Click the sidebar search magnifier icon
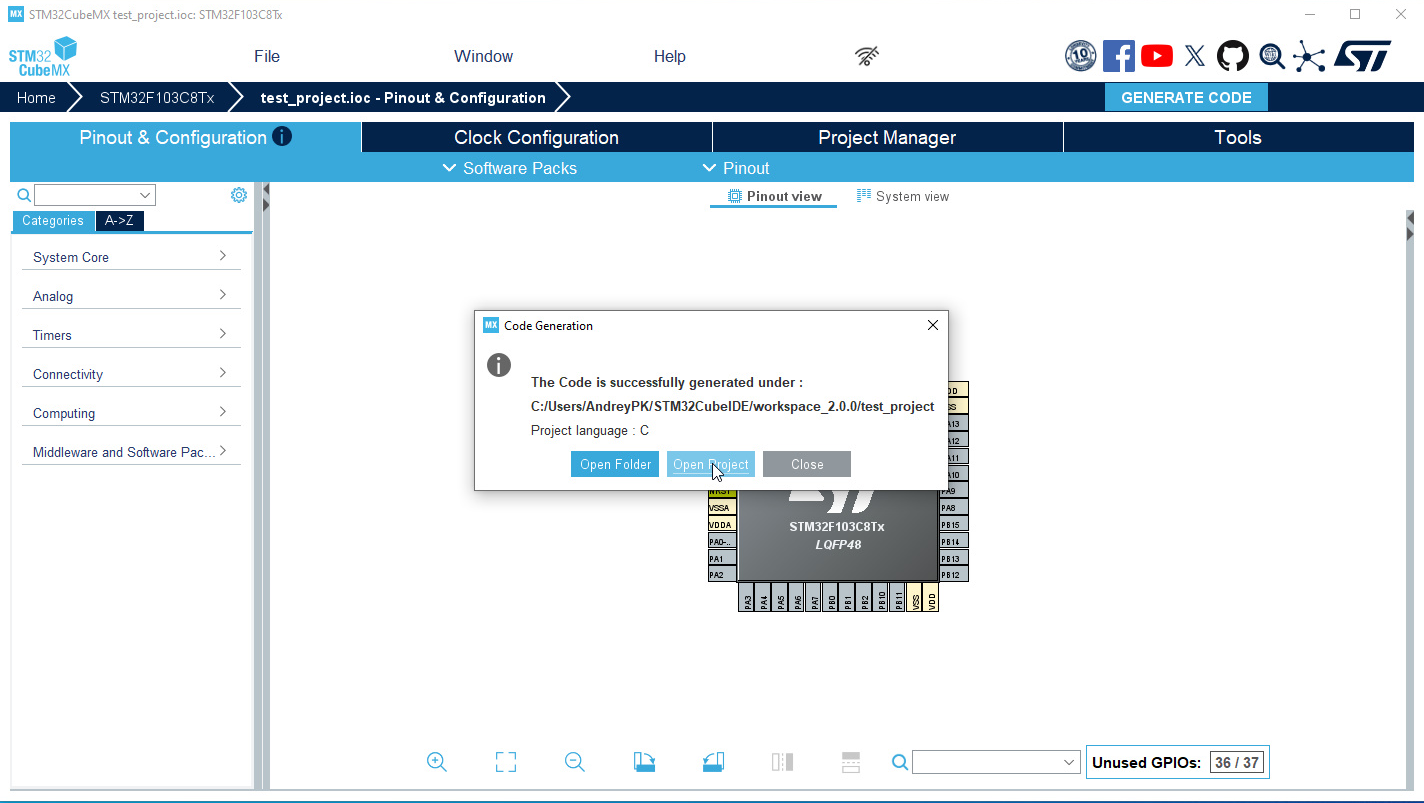The image size is (1424, 803). (x=24, y=196)
